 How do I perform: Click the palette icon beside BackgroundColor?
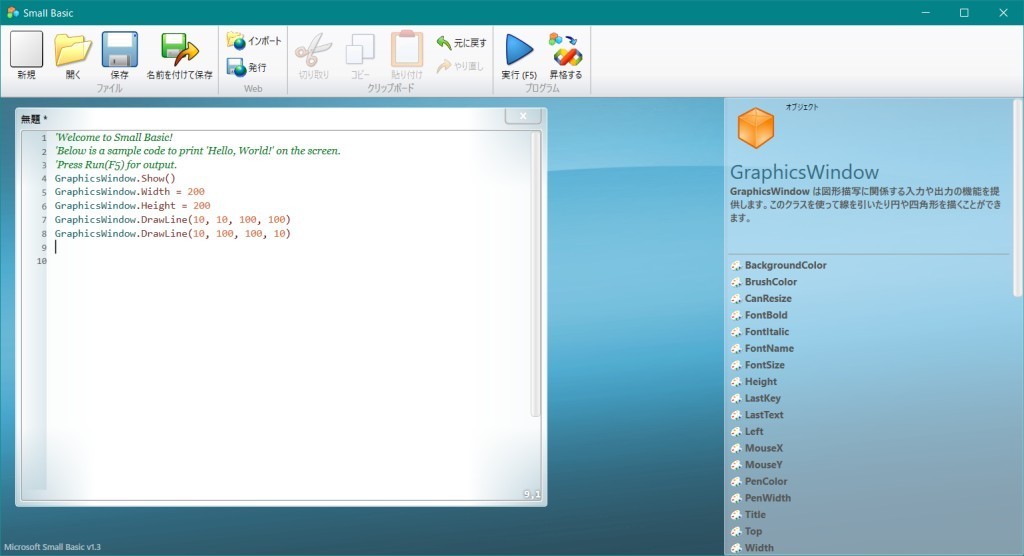click(x=736, y=265)
